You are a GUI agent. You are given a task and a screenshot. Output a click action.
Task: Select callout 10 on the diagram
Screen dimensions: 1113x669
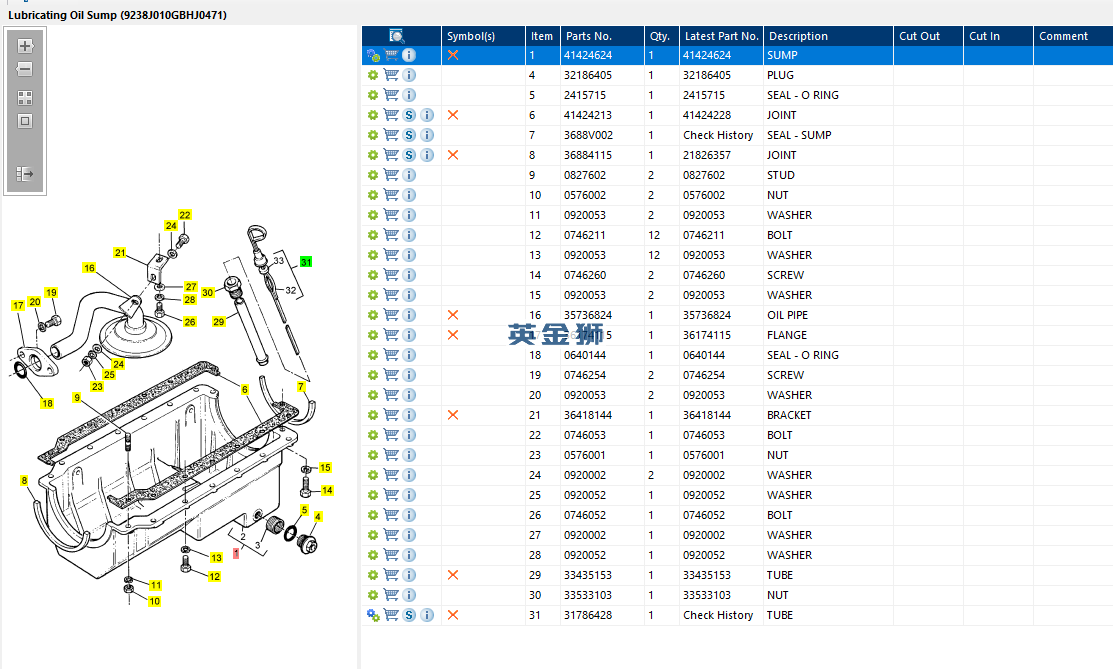154,602
